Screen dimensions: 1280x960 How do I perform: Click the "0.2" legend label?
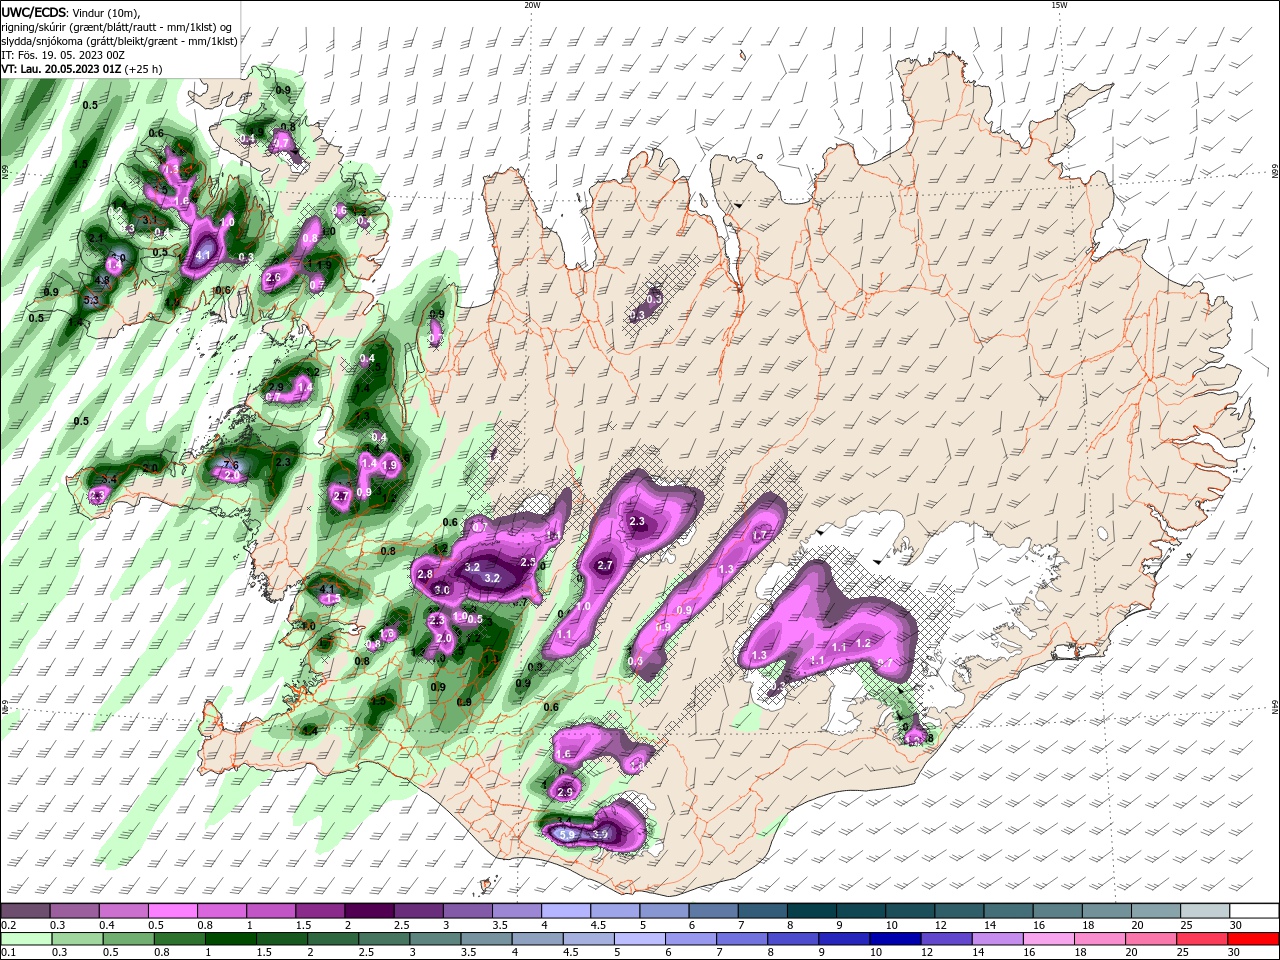click(8, 925)
